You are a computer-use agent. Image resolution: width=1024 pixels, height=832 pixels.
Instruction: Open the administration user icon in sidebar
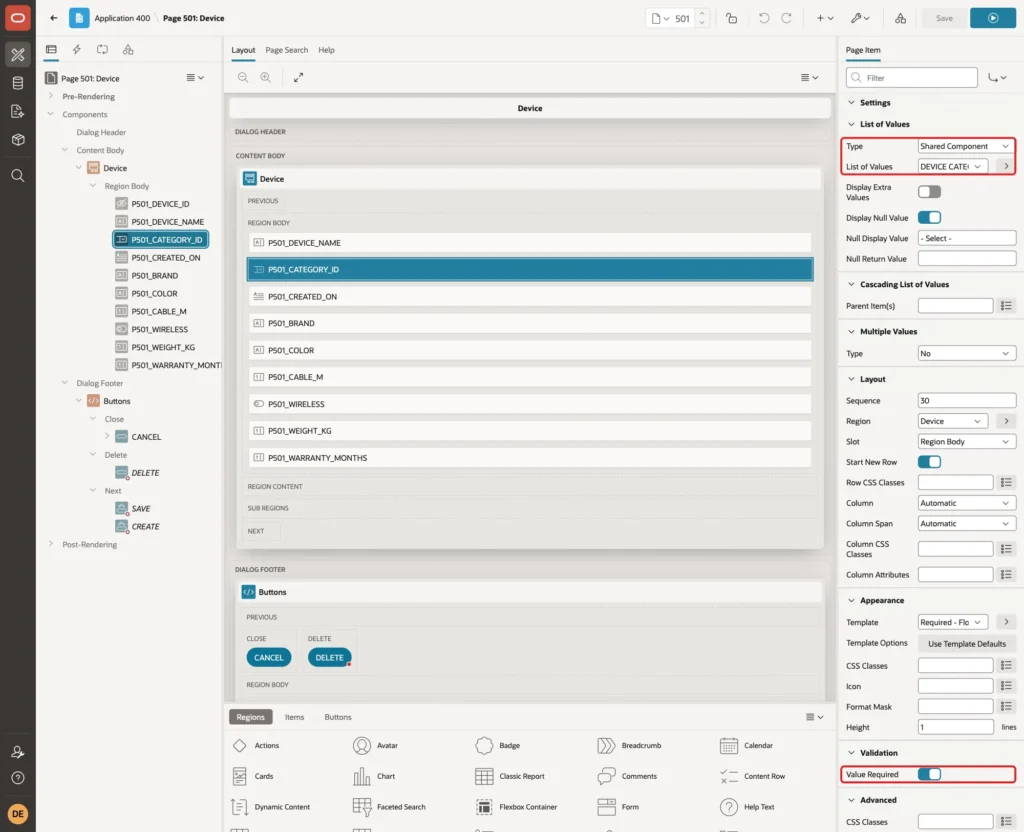18,752
